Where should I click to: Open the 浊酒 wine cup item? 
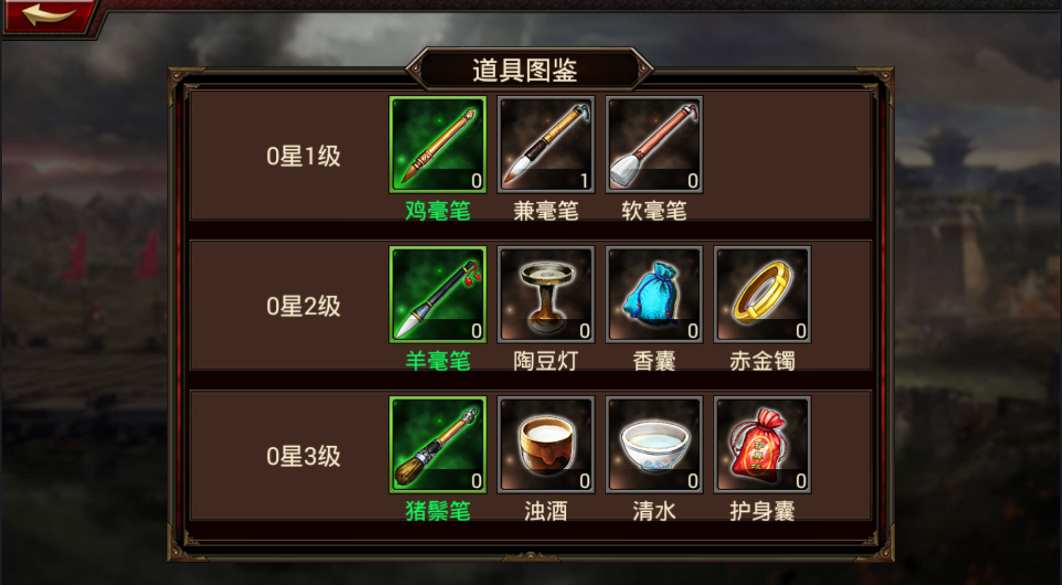(x=546, y=445)
